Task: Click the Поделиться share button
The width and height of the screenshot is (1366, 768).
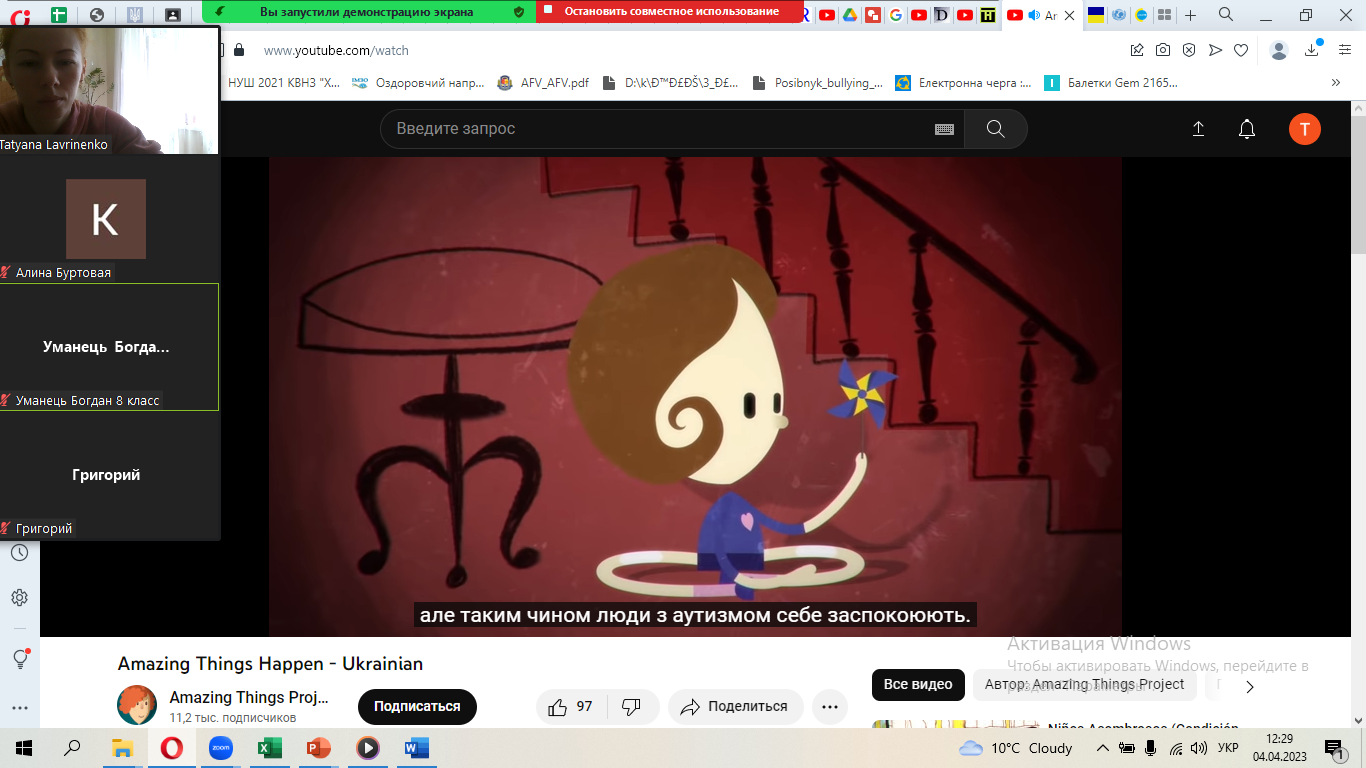Action: click(x=735, y=707)
